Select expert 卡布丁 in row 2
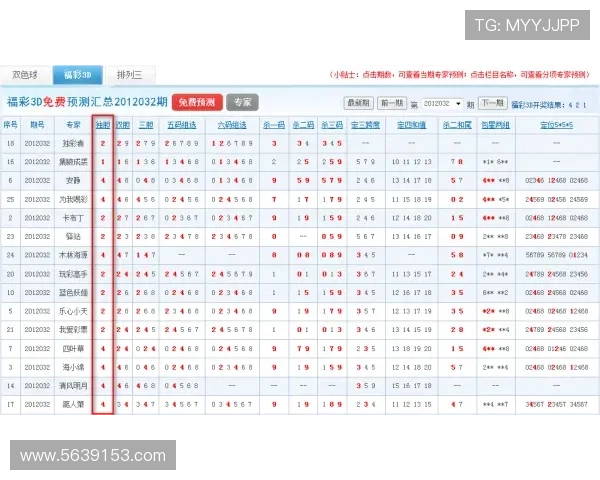The image size is (600, 480). tap(73, 218)
